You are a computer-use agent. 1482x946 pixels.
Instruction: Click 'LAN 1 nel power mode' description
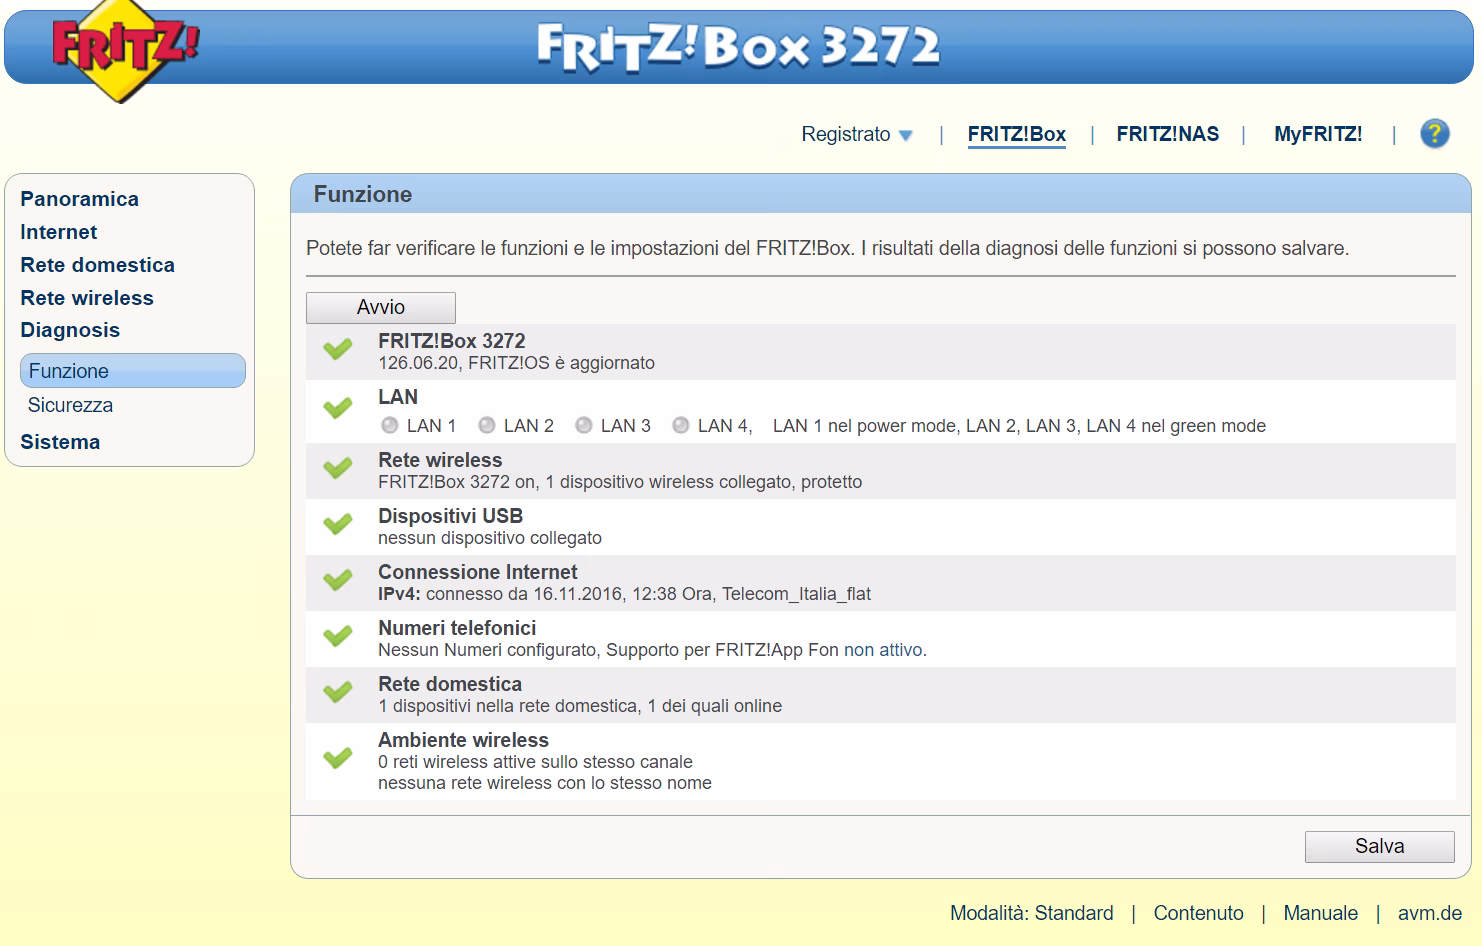pyautogui.click(x=865, y=426)
